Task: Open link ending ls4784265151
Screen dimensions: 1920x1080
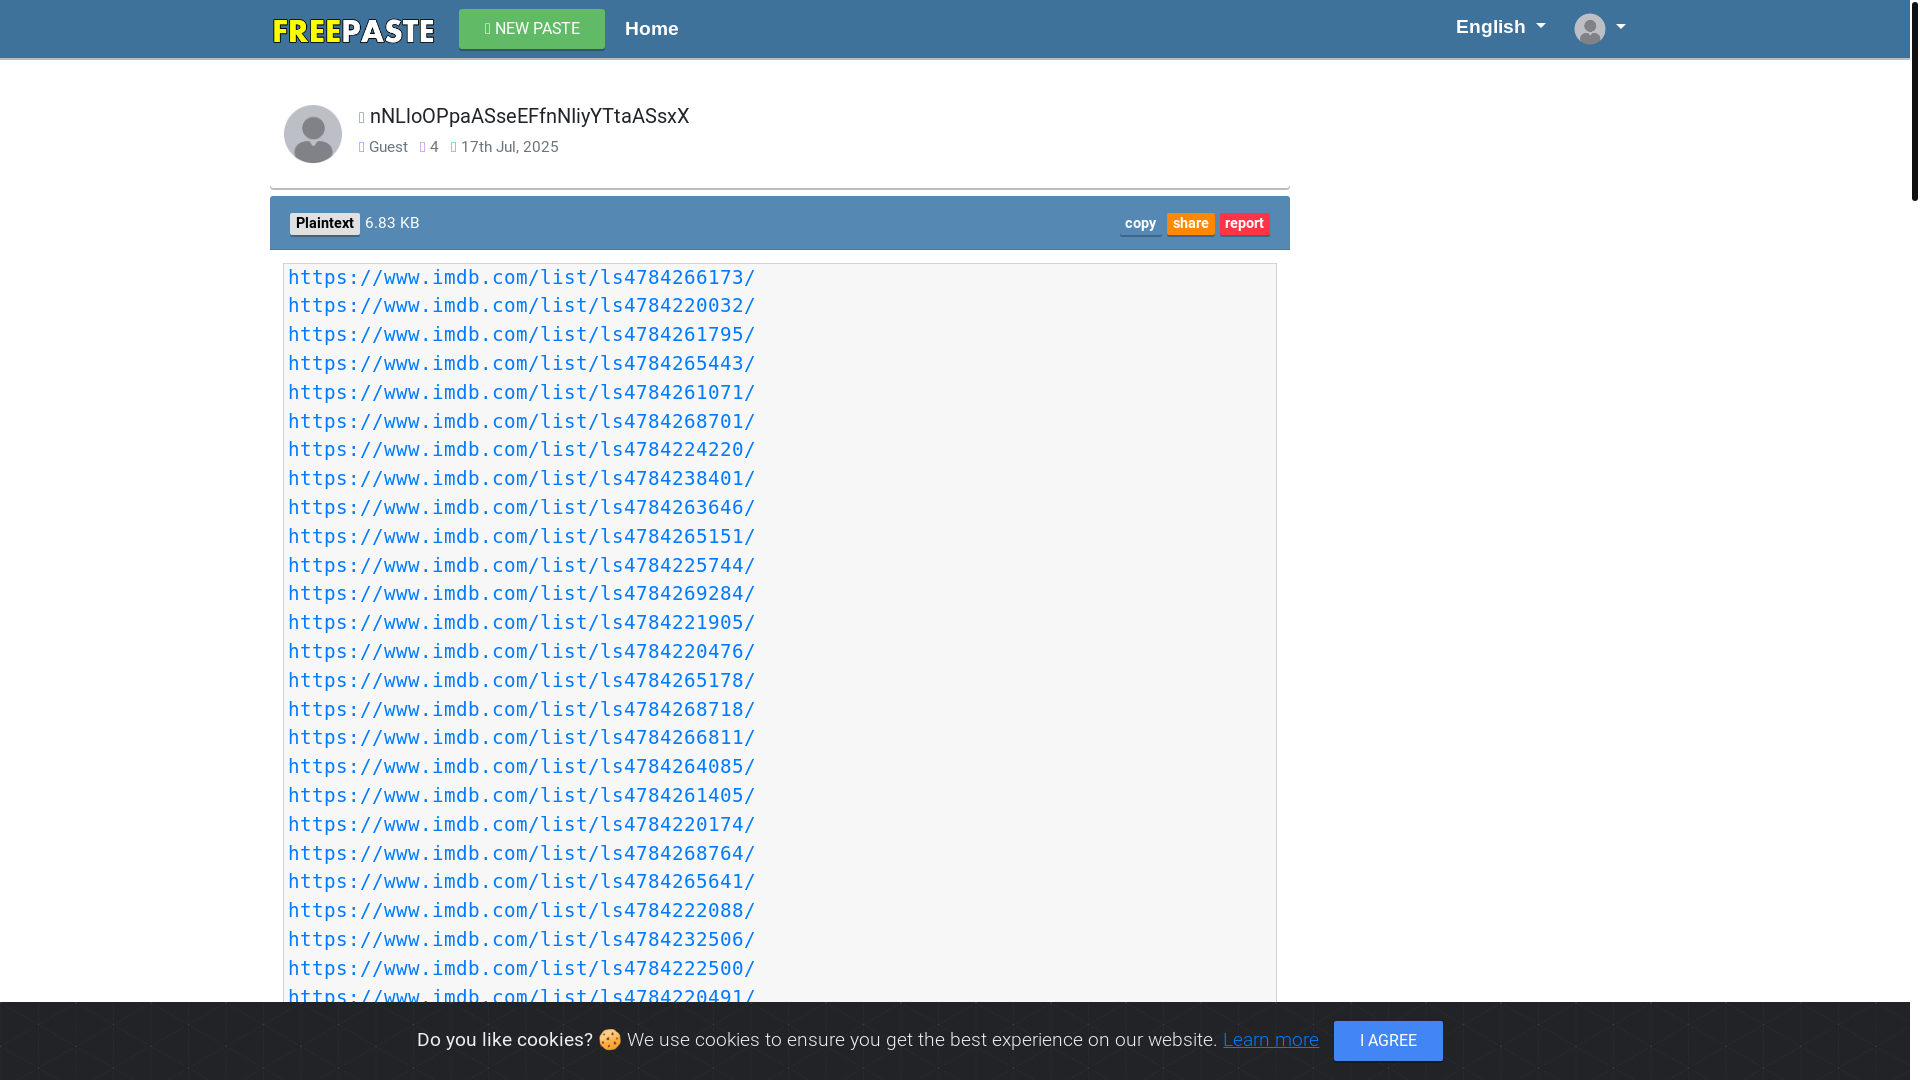Action: (x=522, y=537)
